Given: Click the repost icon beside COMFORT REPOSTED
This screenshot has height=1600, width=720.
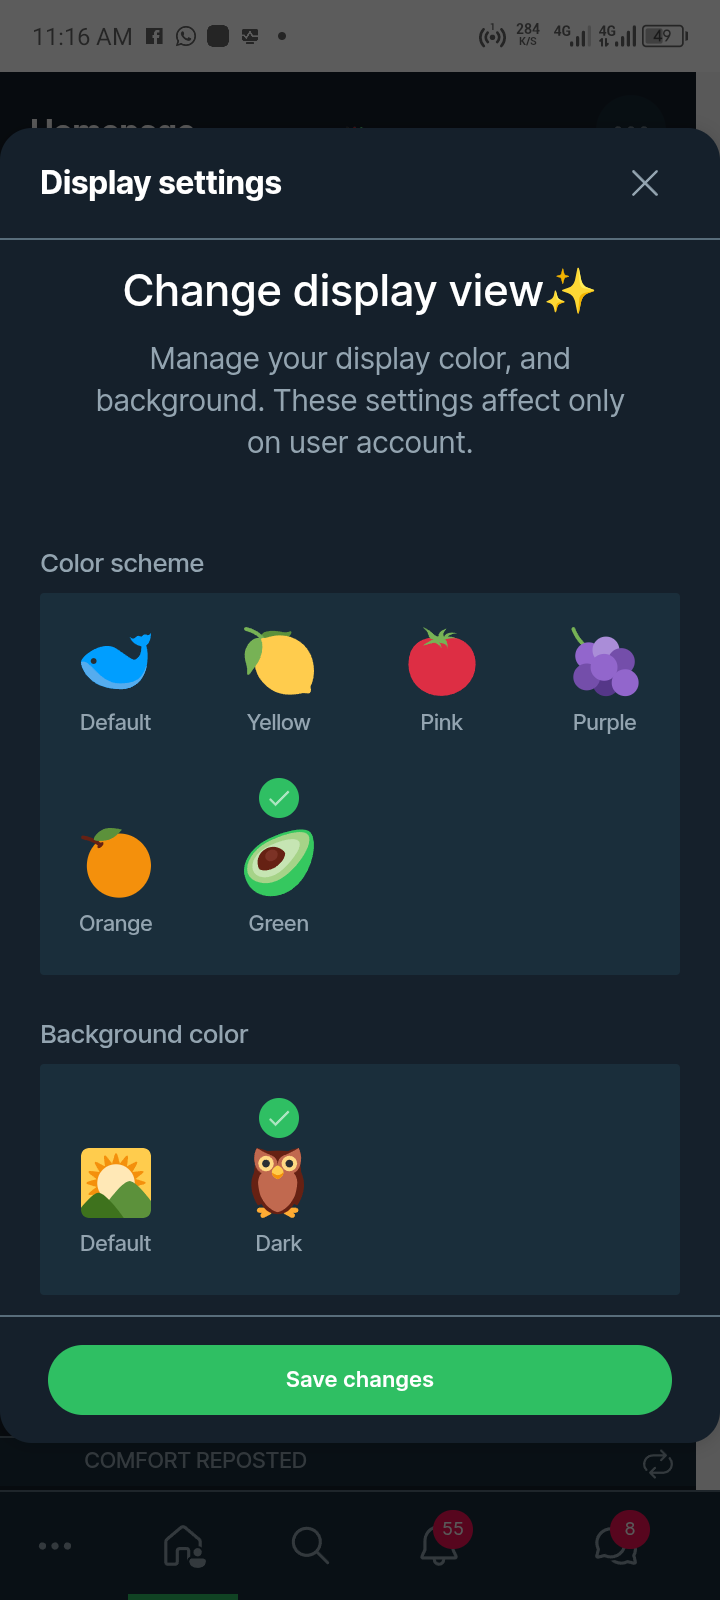Looking at the screenshot, I should click(x=658, y=1464).
